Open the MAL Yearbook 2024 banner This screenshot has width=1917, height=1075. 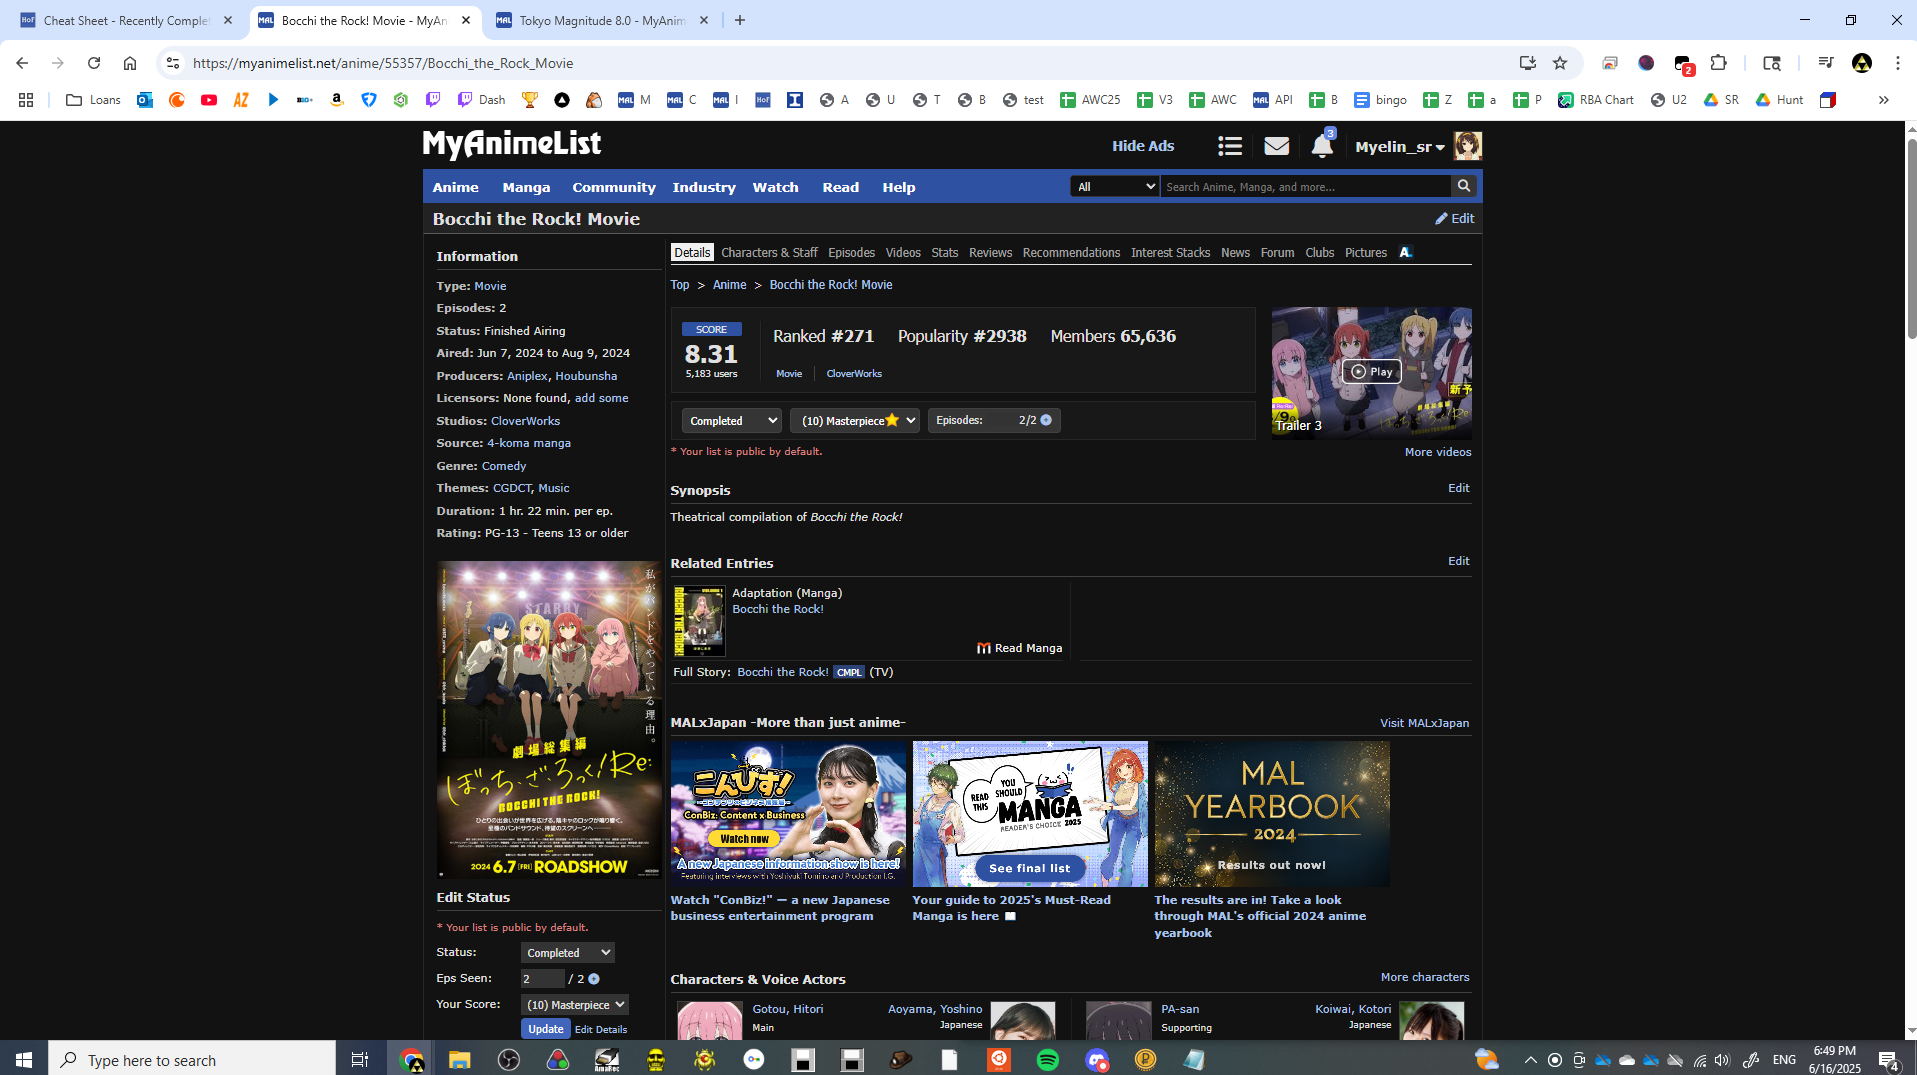pyautogui.click(x=1272, y=814)
